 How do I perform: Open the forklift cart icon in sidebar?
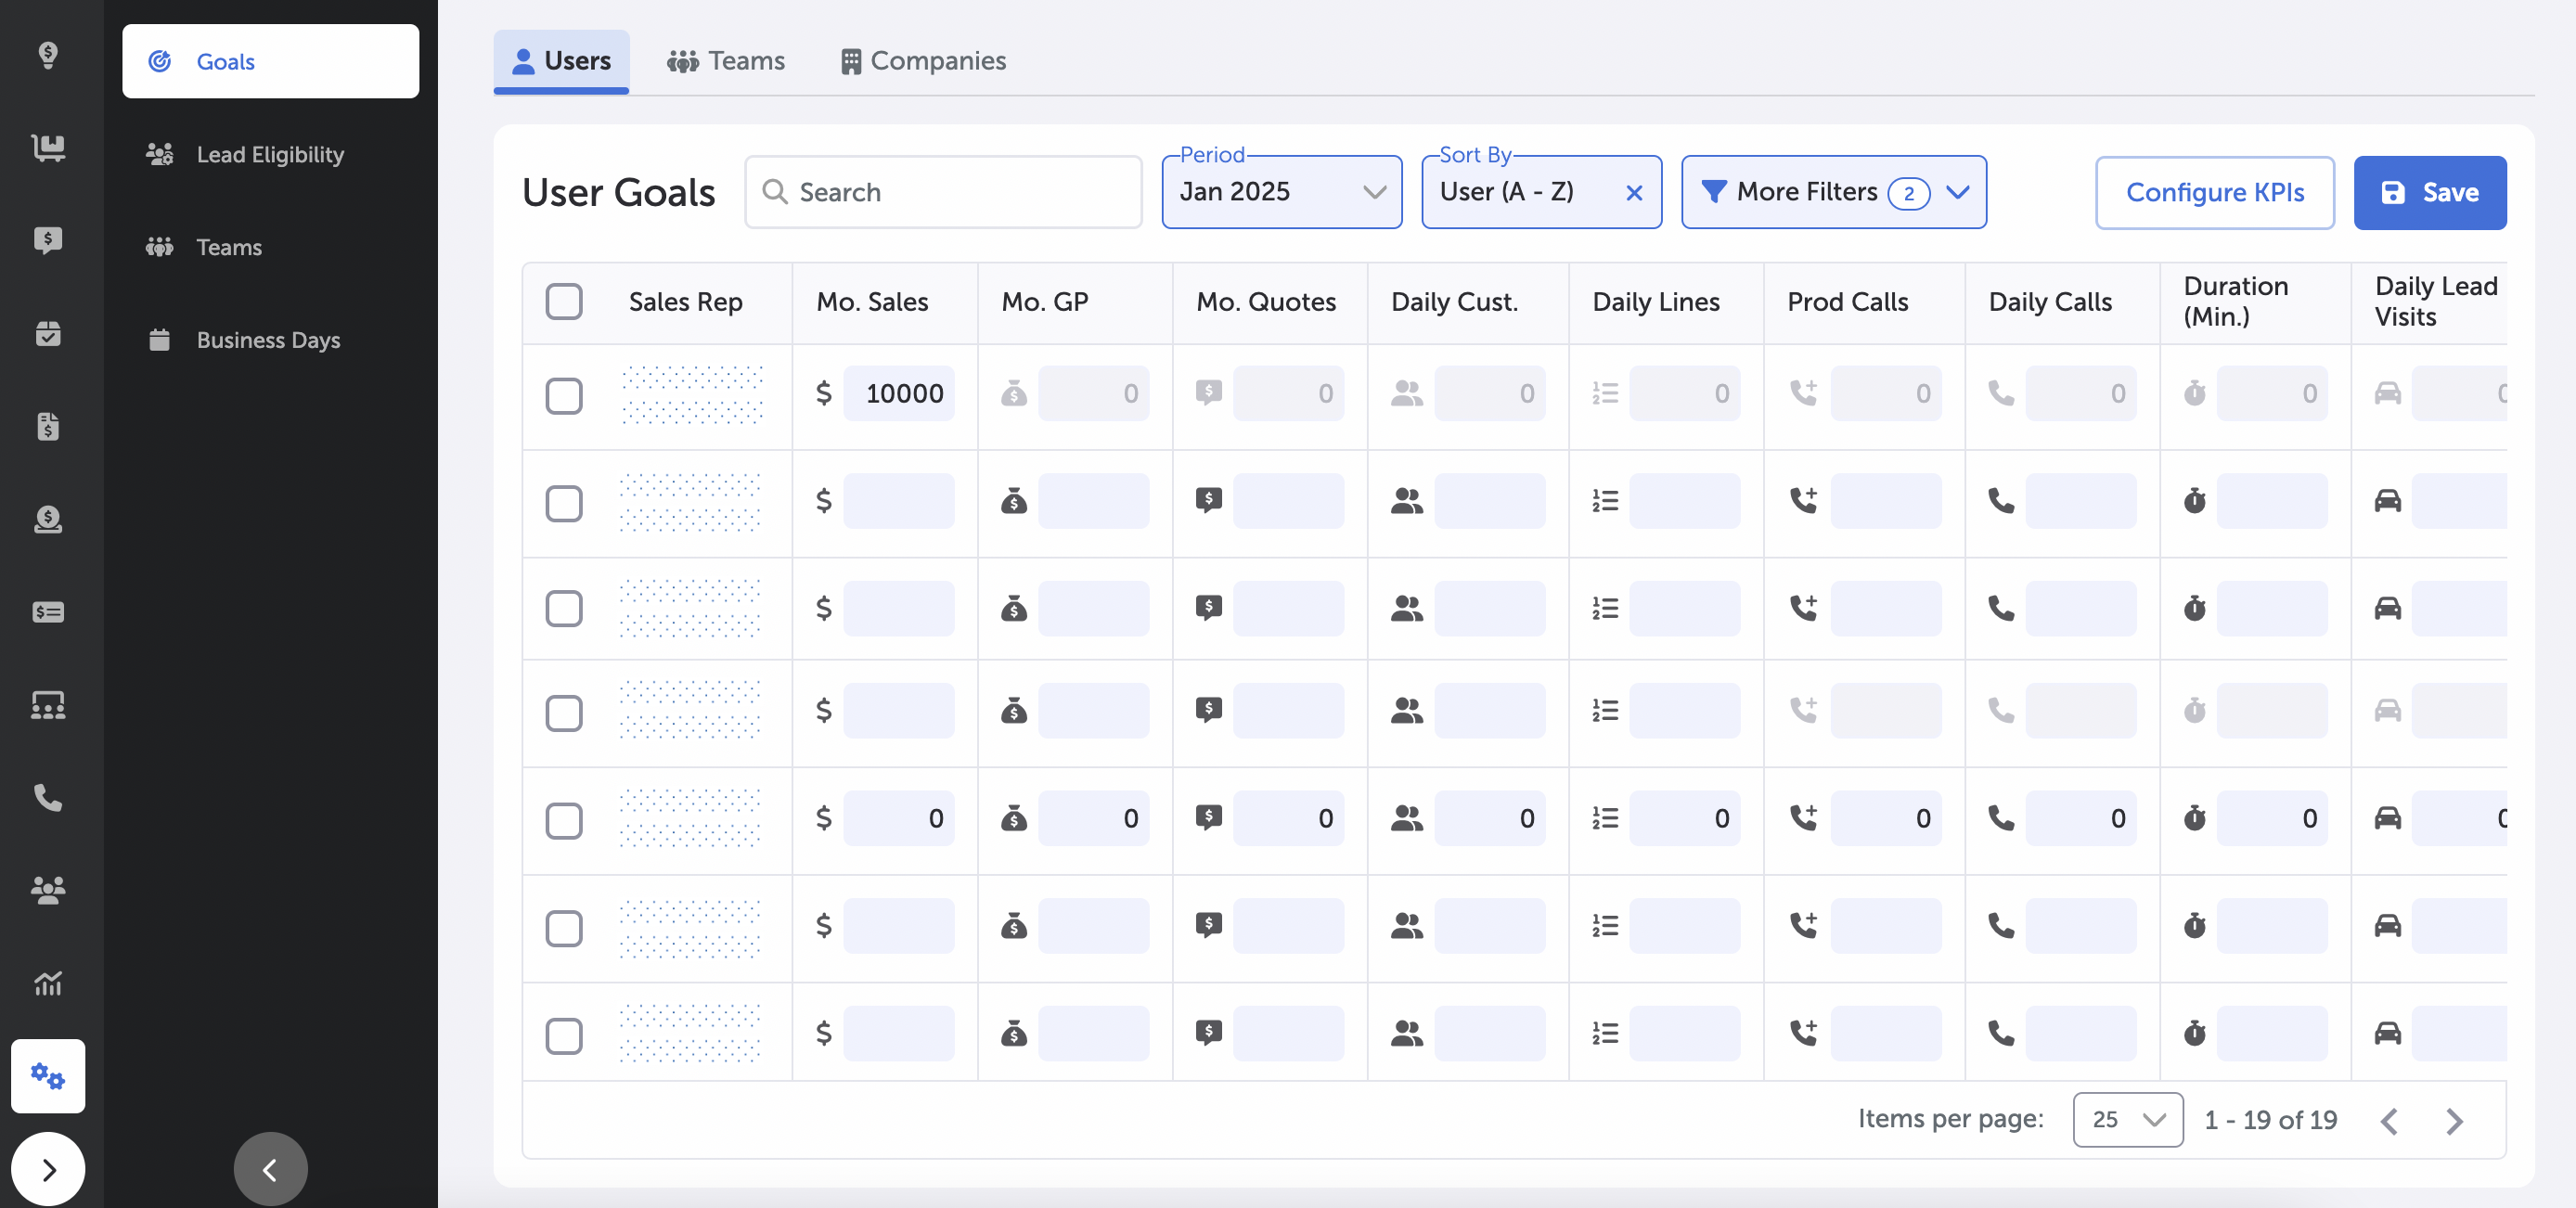pos(48,147)
